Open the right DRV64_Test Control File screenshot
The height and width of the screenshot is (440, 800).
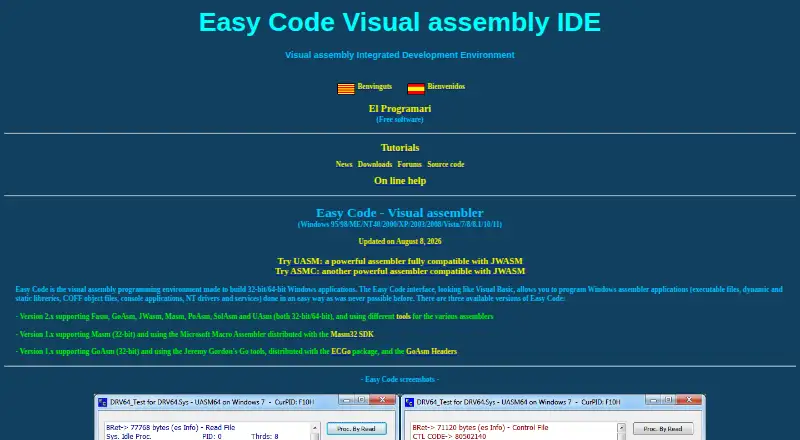[554, 417]
